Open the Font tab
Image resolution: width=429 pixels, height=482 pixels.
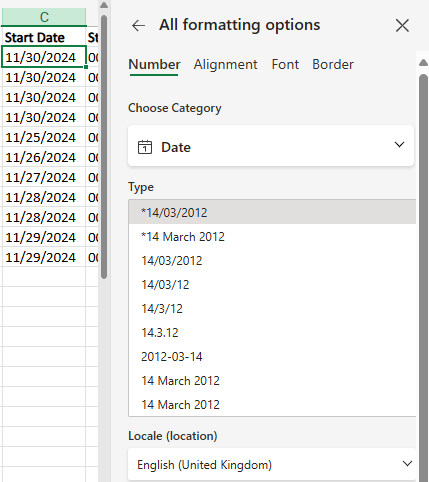285,64
